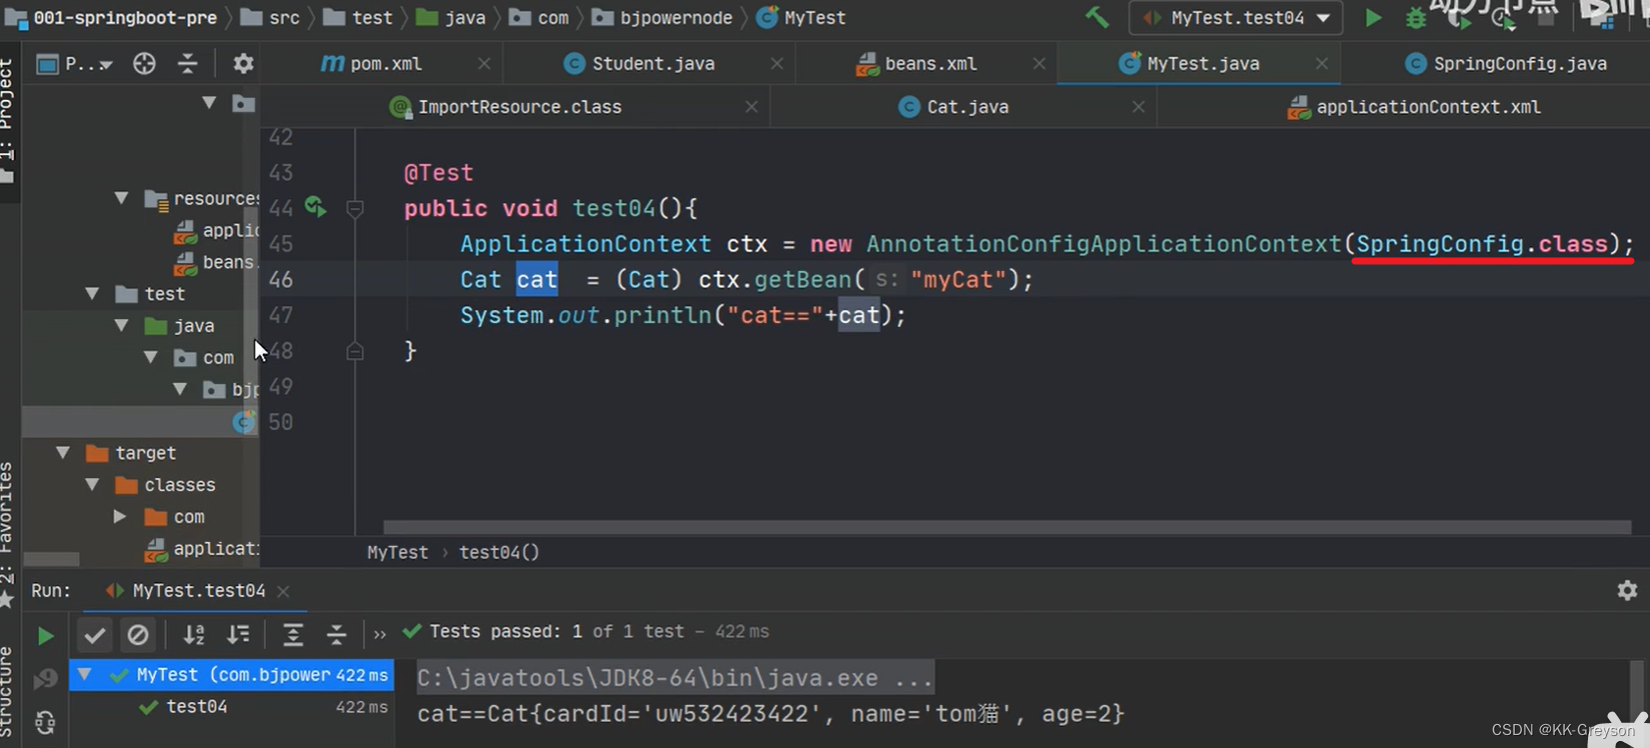Image resolution: width=1650 pixels, height=748 pixels.
Task: Click the fold end marker at line 48
Action: click(354, 351)
